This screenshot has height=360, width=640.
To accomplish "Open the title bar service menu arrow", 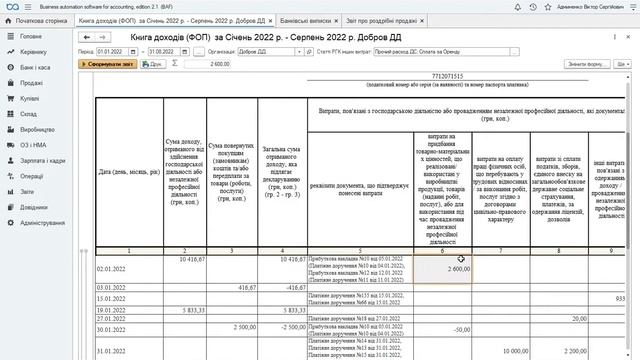I will (633, 7).
